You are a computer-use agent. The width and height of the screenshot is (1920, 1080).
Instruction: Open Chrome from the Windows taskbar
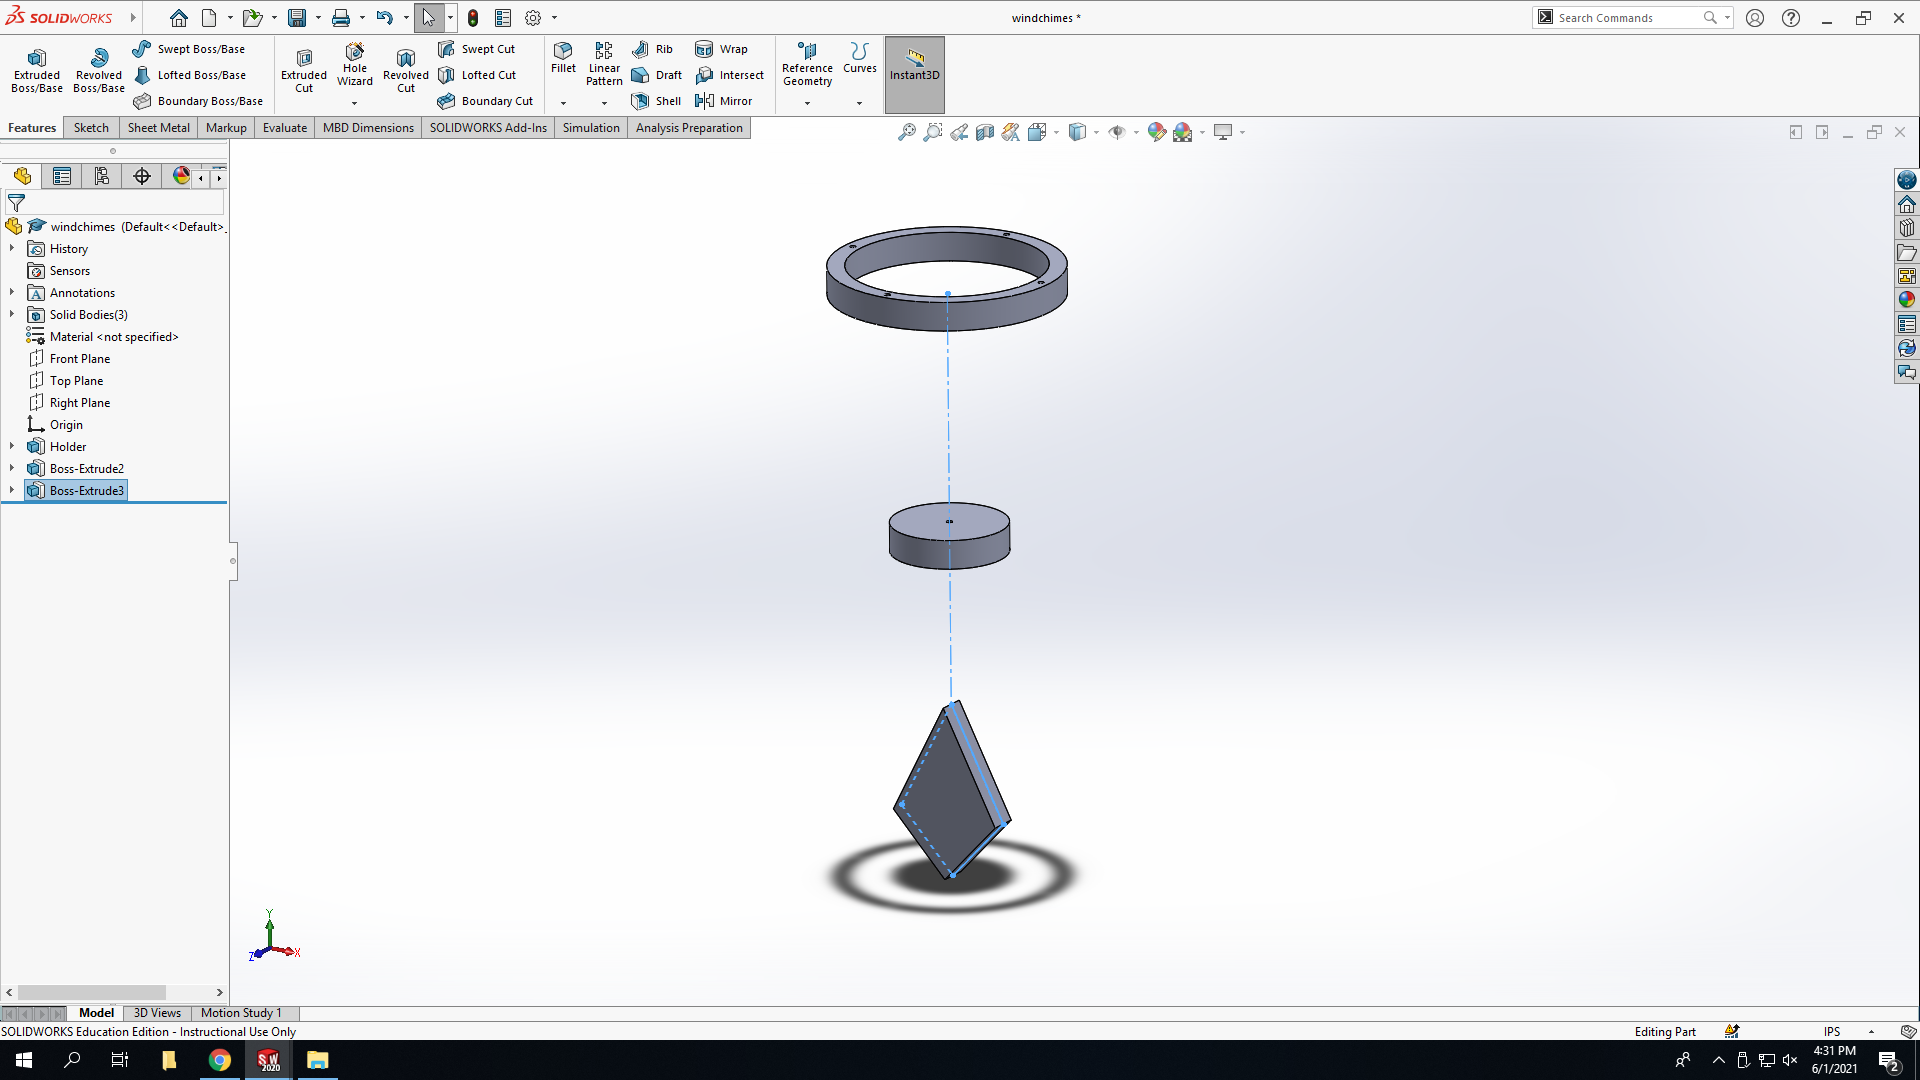[x=219, y=1060]
